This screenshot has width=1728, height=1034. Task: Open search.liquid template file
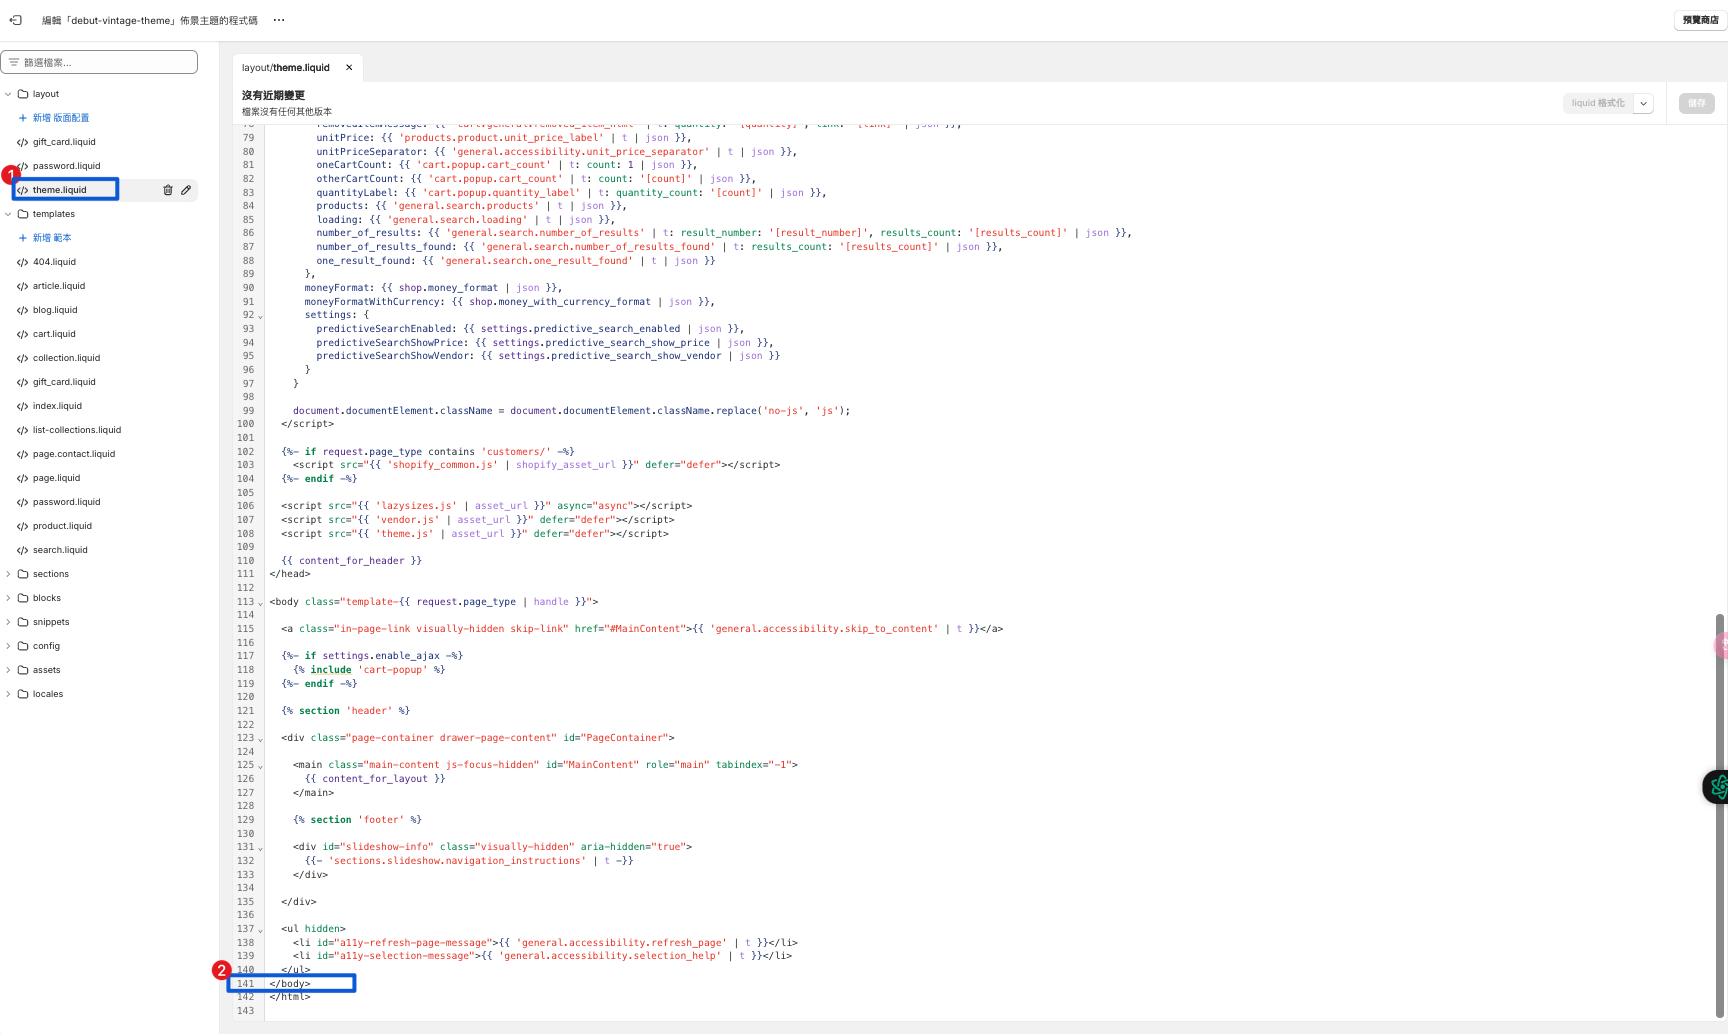point(60,550)
